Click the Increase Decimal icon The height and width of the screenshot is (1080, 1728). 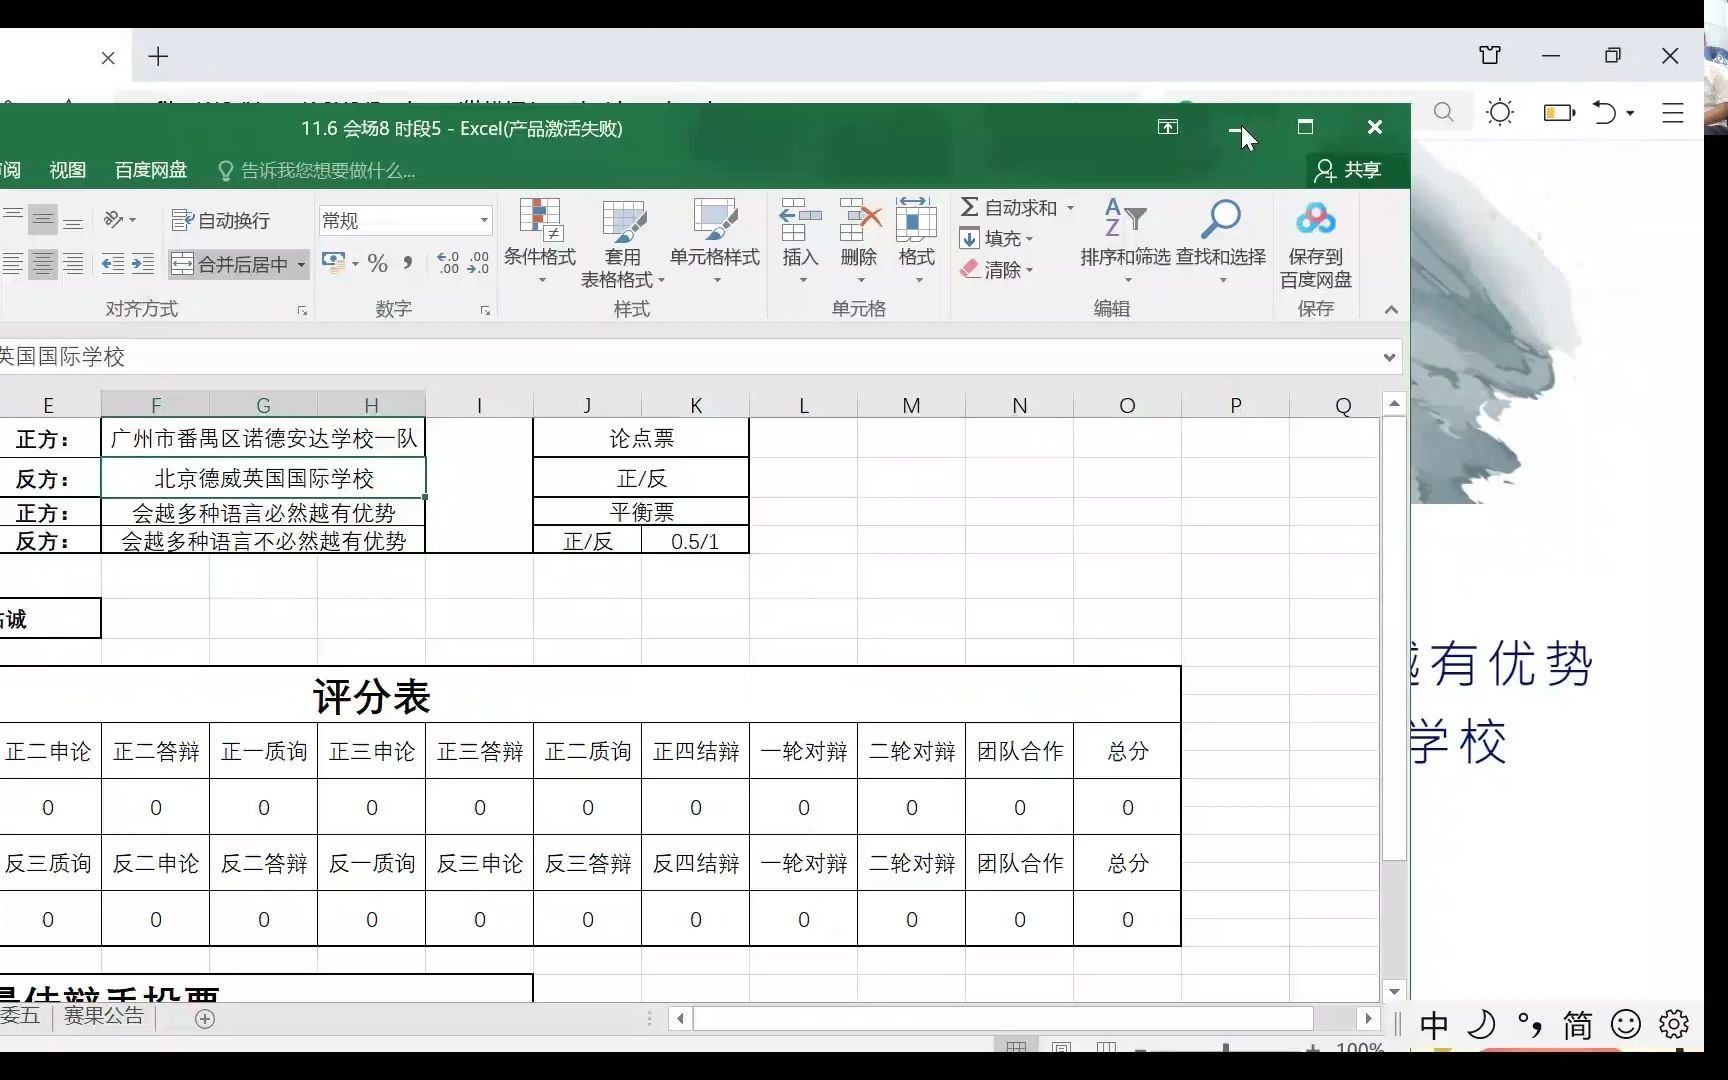[x=448, y=264]
